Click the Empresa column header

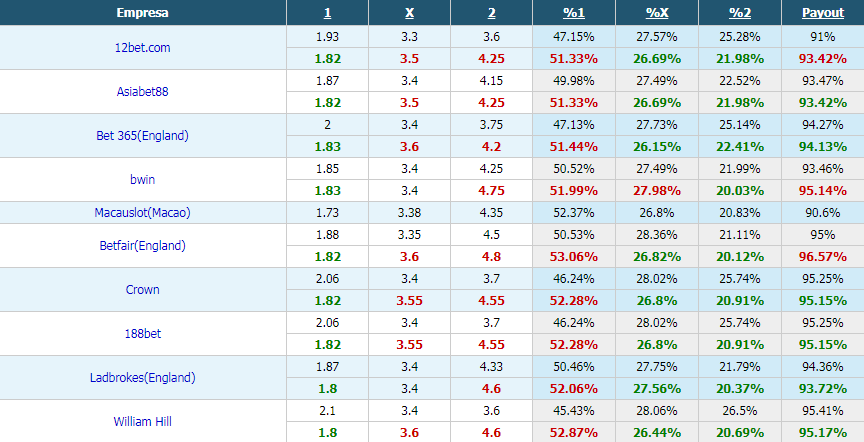tap(143, 13)
